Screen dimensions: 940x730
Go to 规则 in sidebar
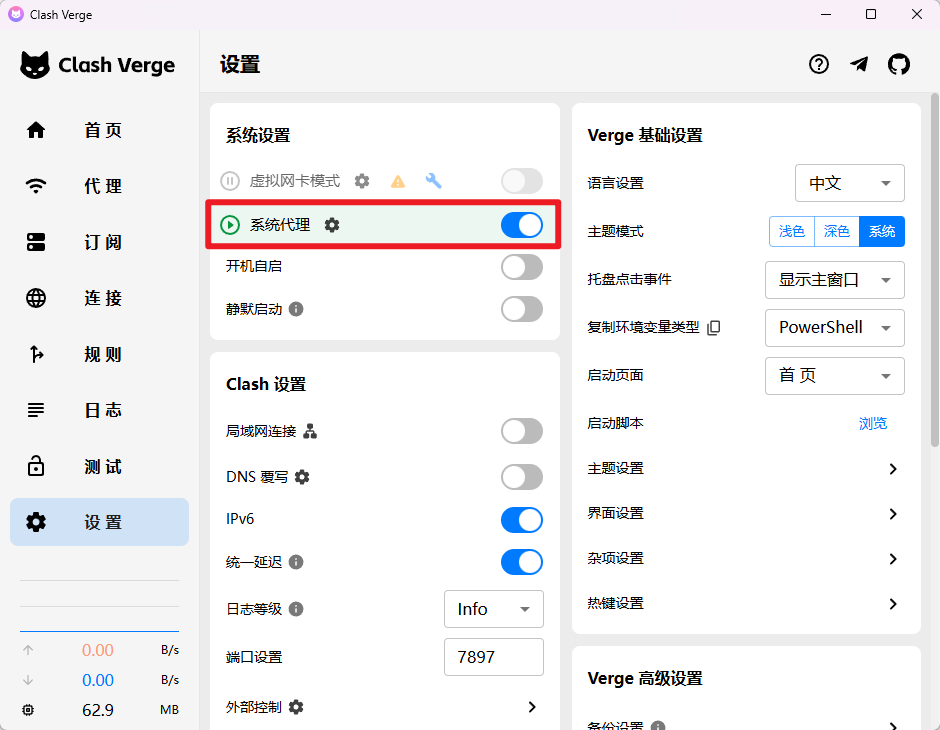coord(100,354)
